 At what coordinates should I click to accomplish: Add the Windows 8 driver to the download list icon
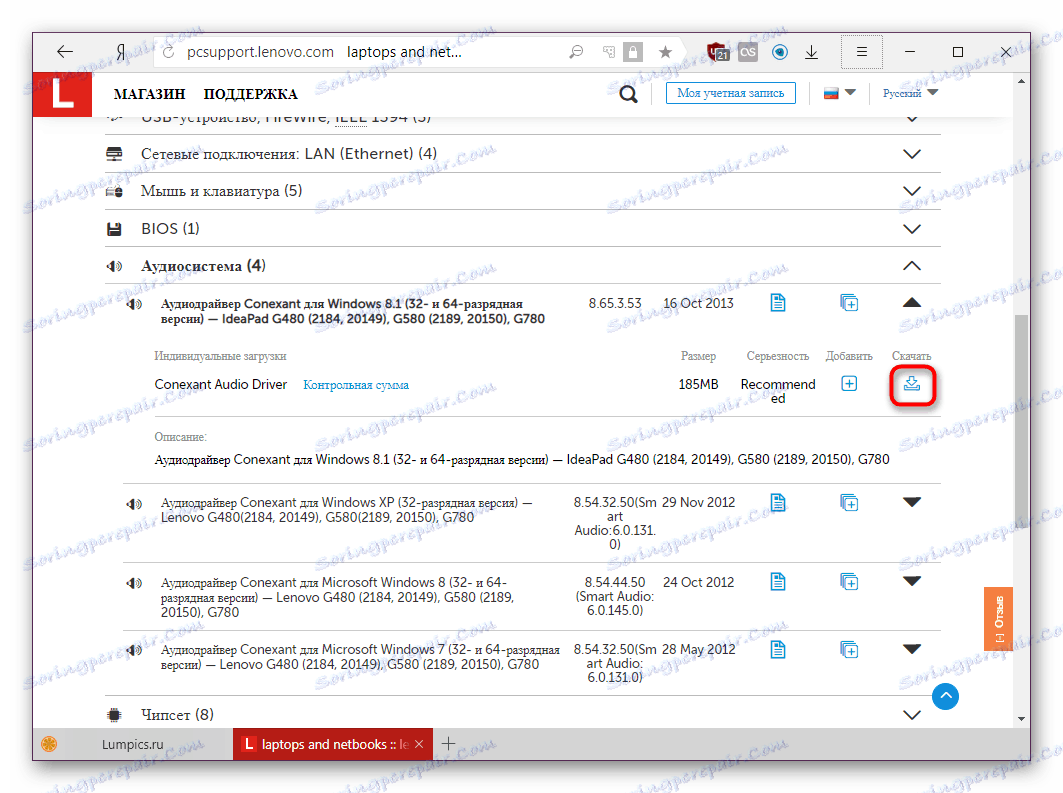coord(849,582)
